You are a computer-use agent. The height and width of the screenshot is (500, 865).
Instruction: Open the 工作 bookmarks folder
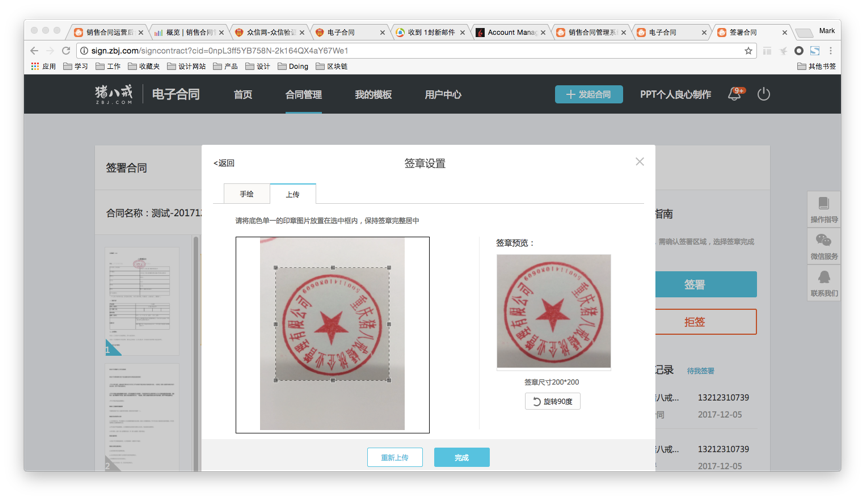coord(108,66)
